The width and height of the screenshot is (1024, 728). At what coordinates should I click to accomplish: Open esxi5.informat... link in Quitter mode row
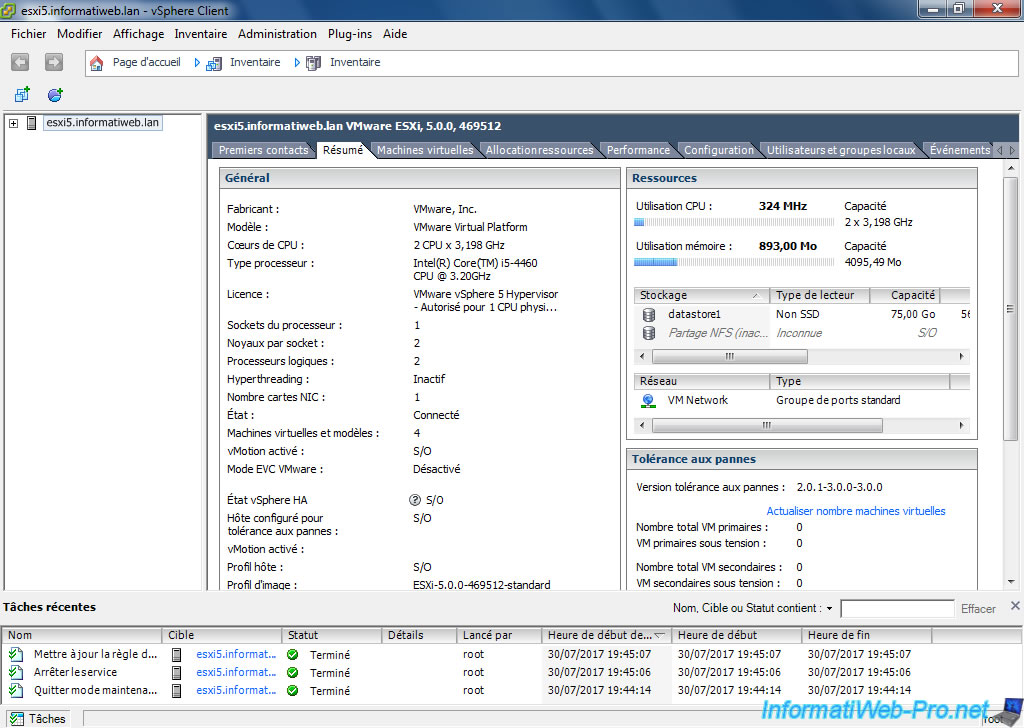(x=236, y=690)
